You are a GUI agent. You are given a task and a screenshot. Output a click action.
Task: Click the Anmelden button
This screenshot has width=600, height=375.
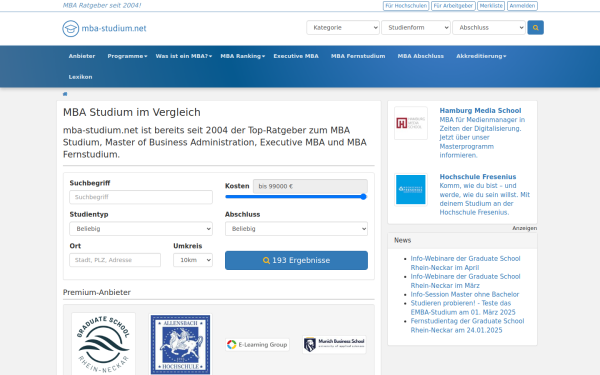coord(522,6)
